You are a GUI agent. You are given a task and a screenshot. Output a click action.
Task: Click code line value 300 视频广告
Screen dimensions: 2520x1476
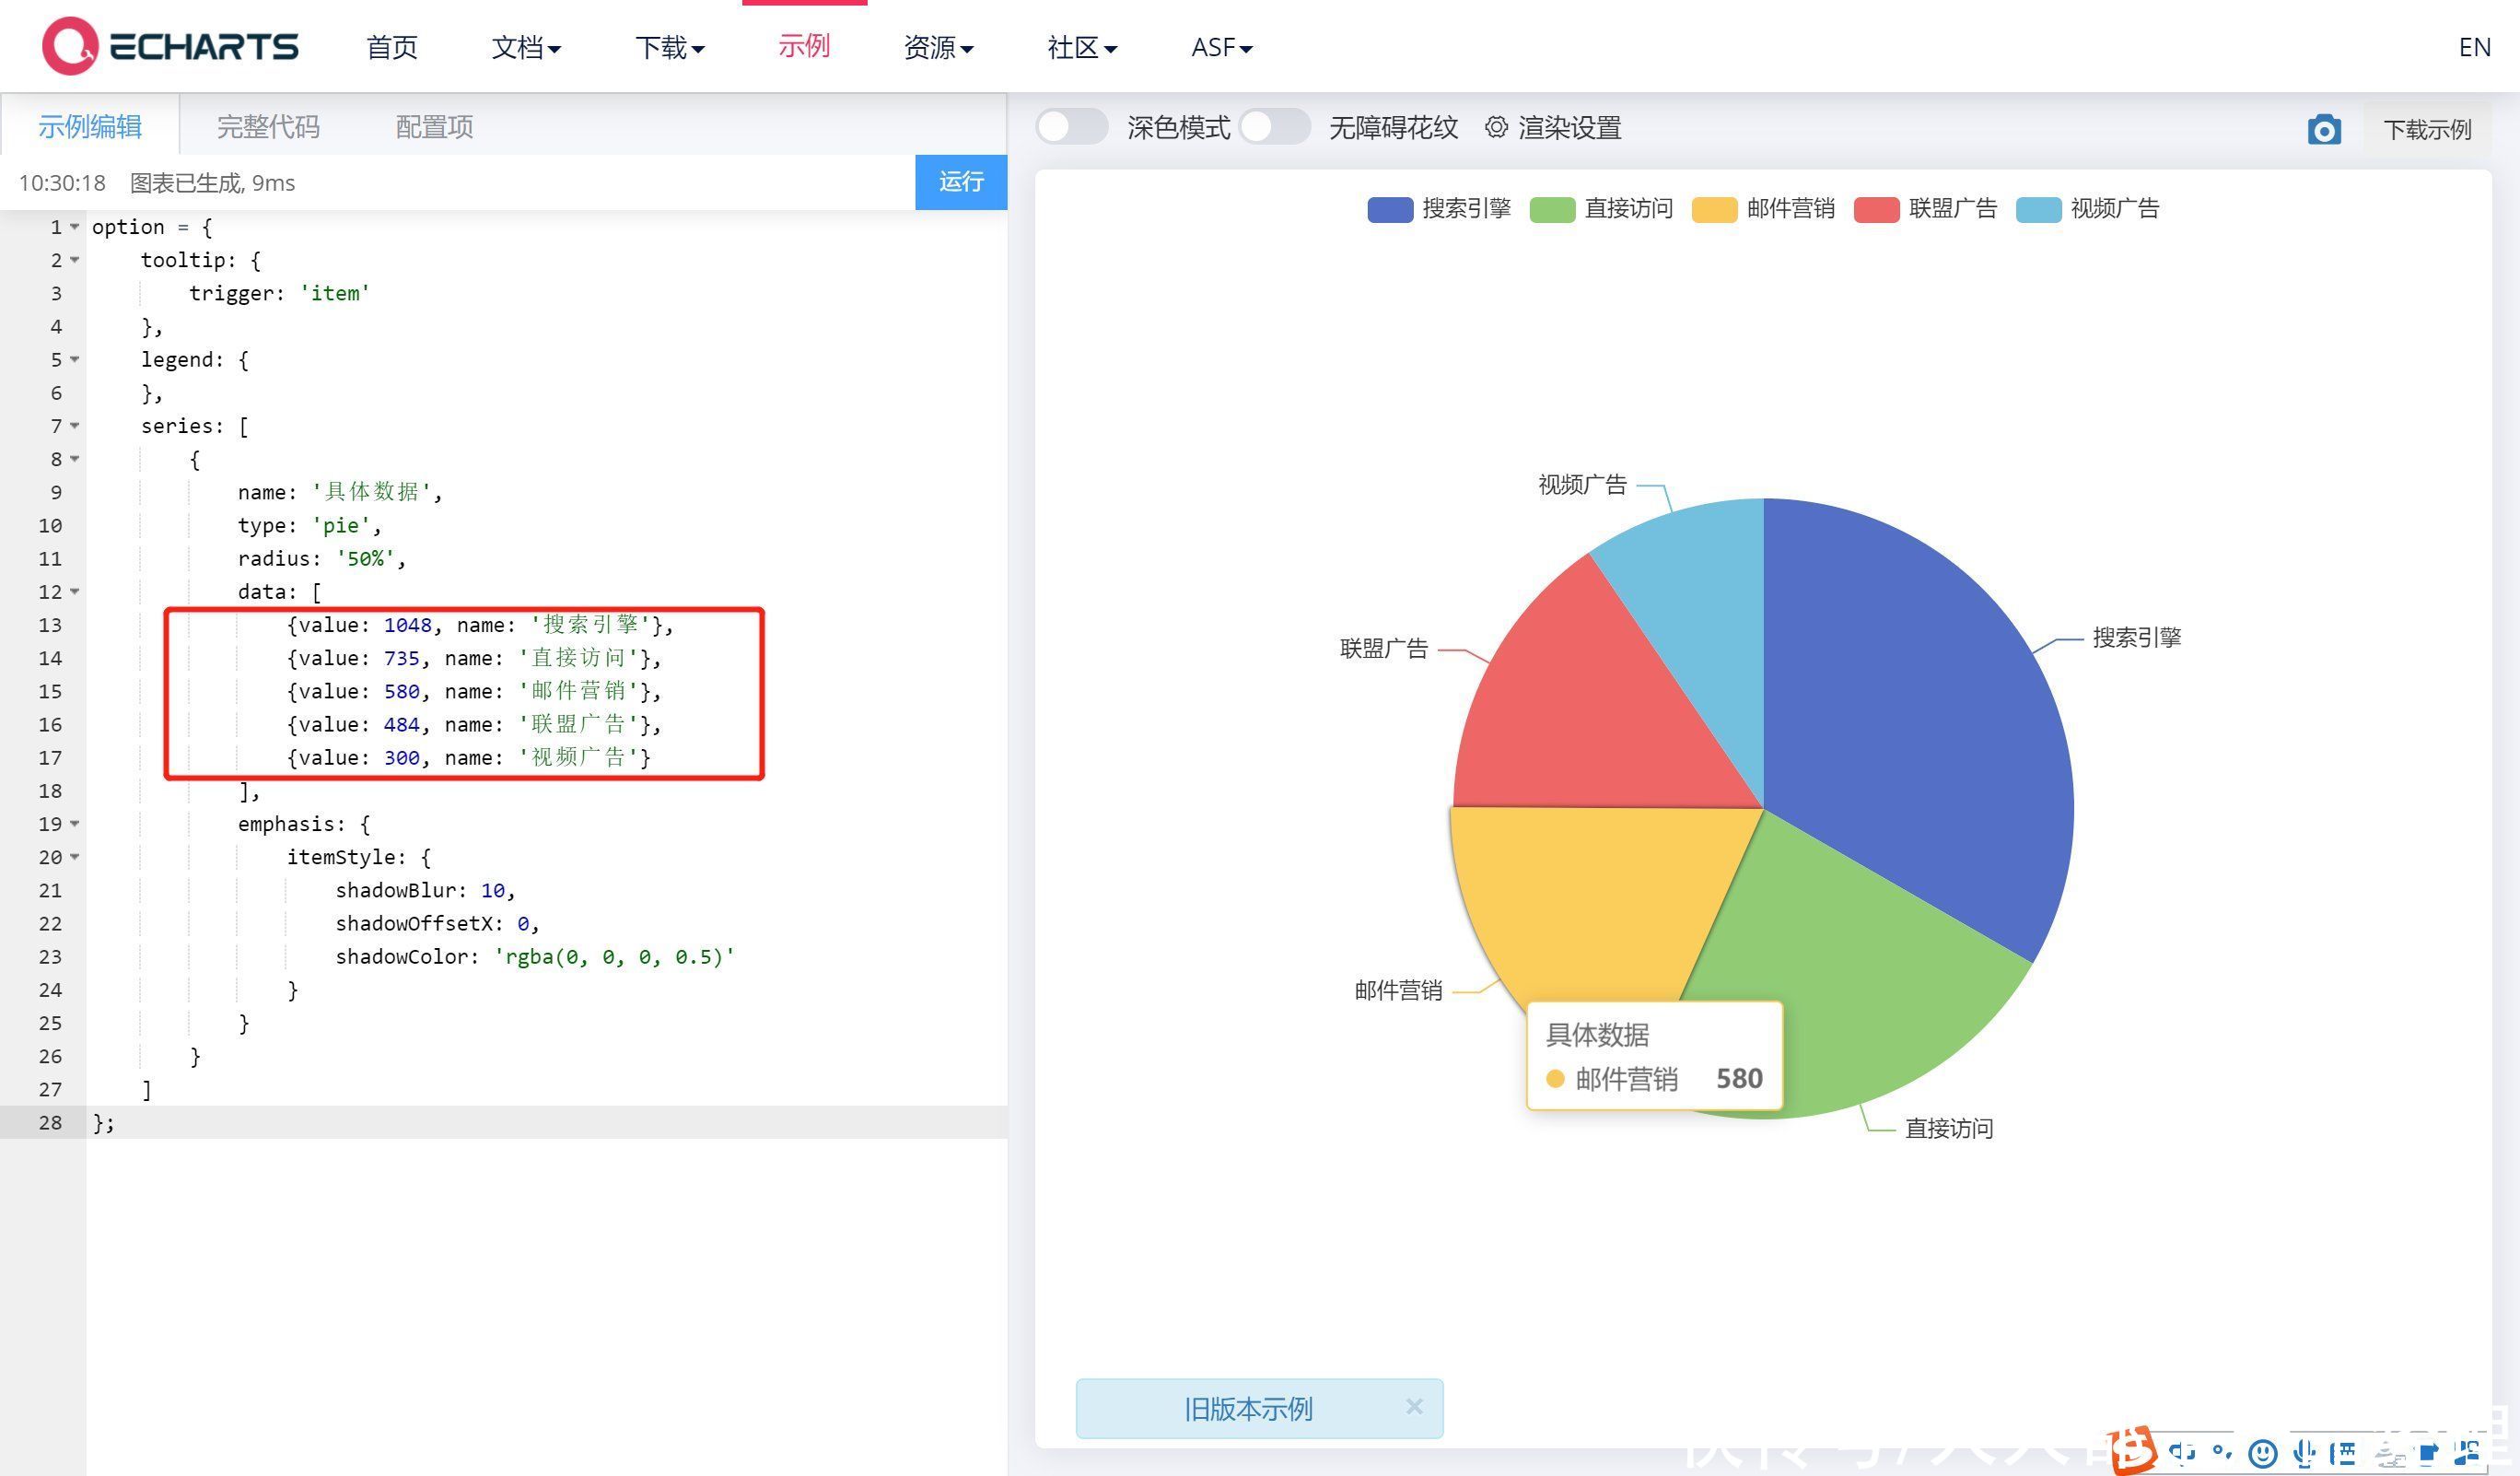click(x=468, y=757)
